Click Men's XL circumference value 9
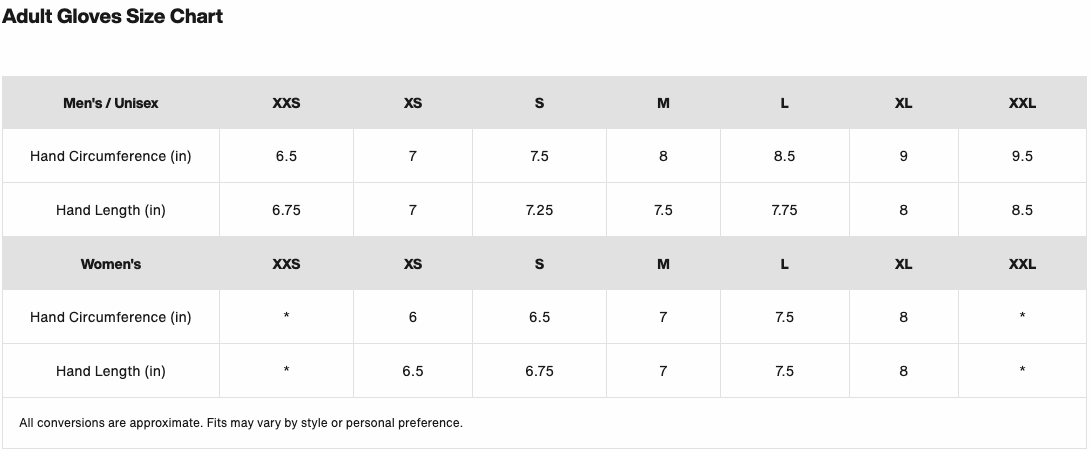Image resolution: width=1091 pixels, height=451 pixels. (x=903, y=156)
